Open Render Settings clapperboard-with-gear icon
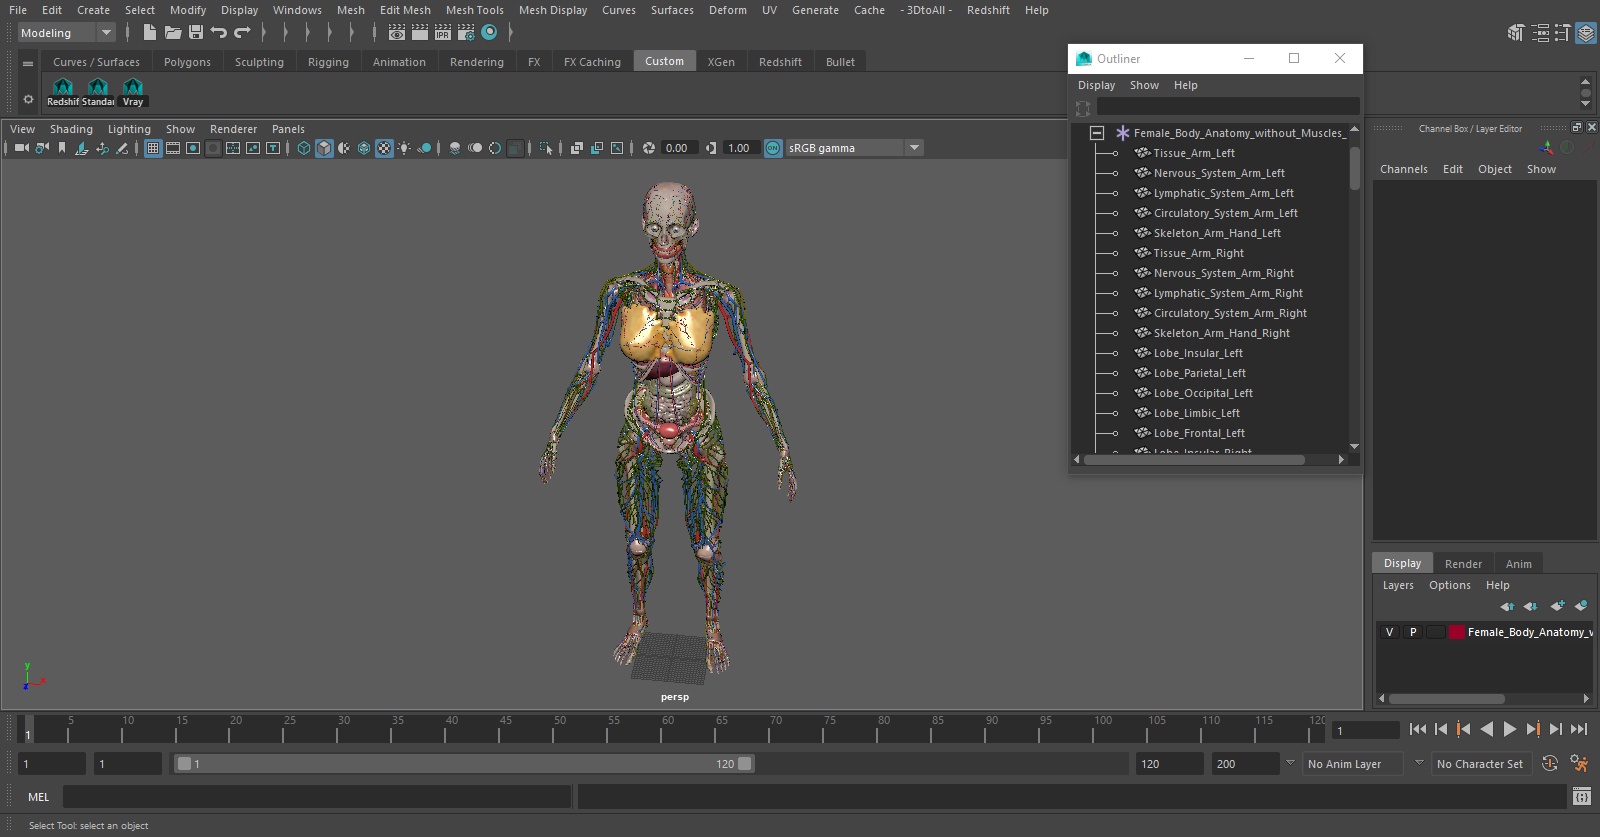1600x837 pixels. coord(466,33)
